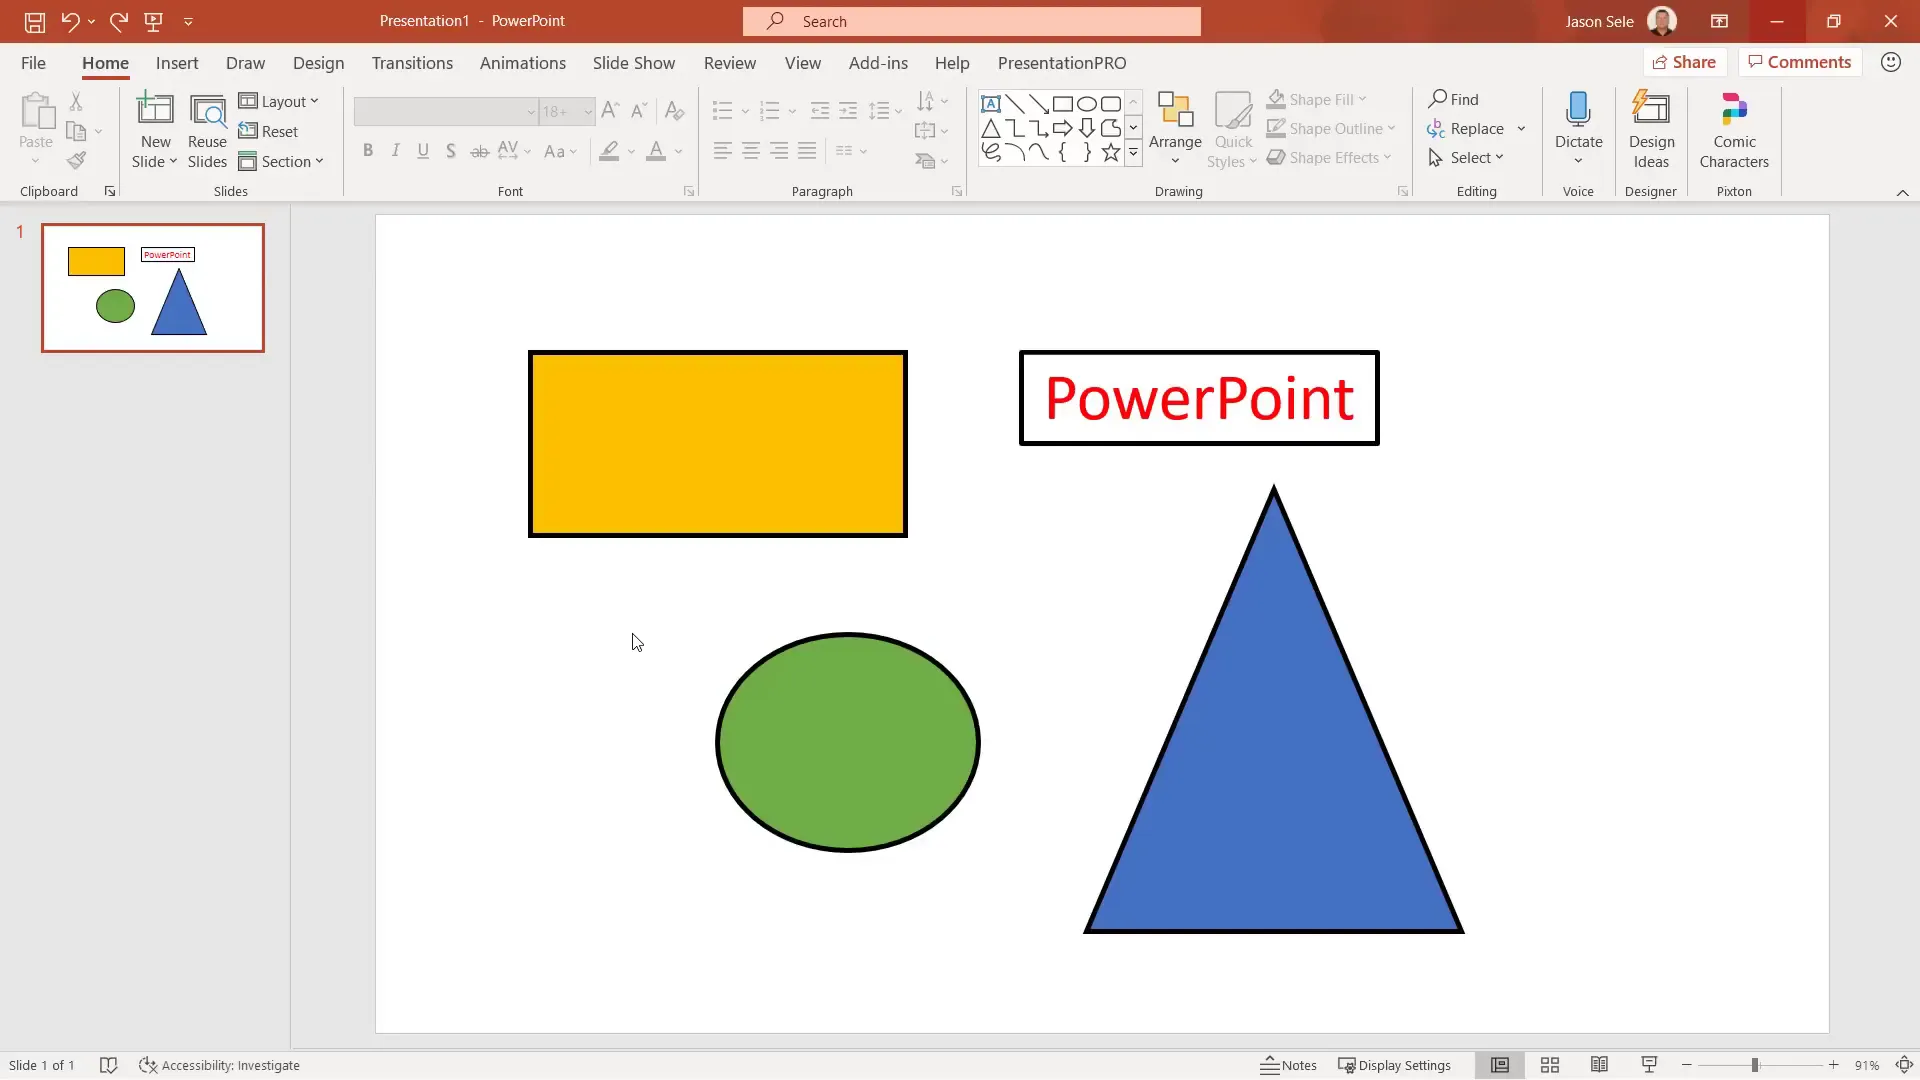The image size is (1920, 1080).
Task: Justify paragraph text
Action: click(x=807, y=151)
